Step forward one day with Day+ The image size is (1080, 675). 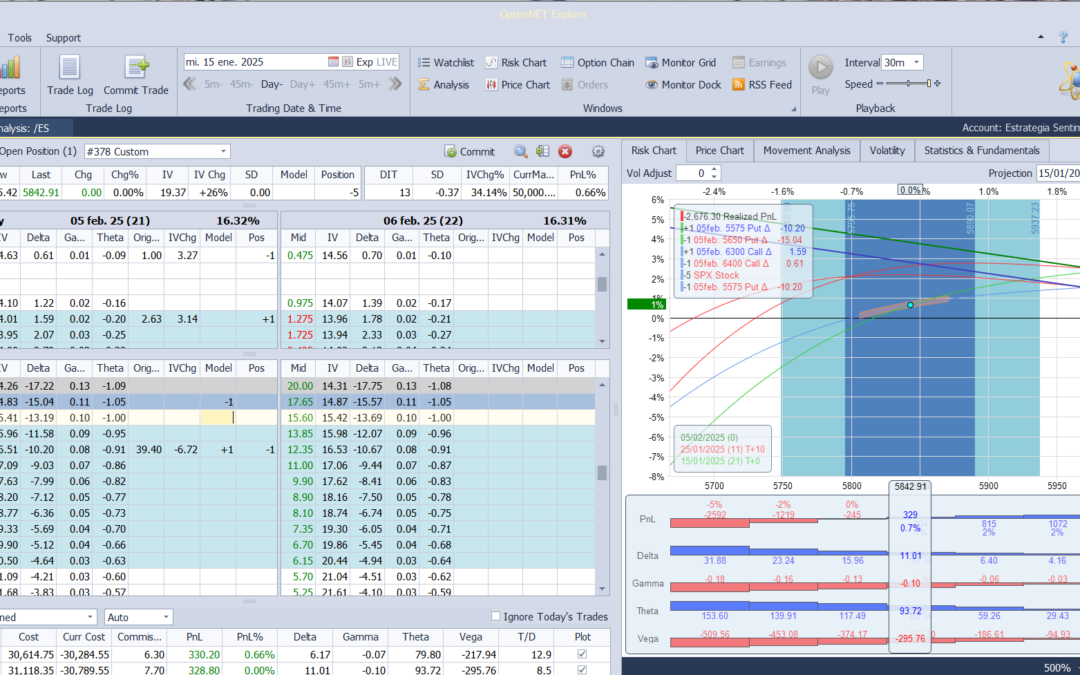302,85
